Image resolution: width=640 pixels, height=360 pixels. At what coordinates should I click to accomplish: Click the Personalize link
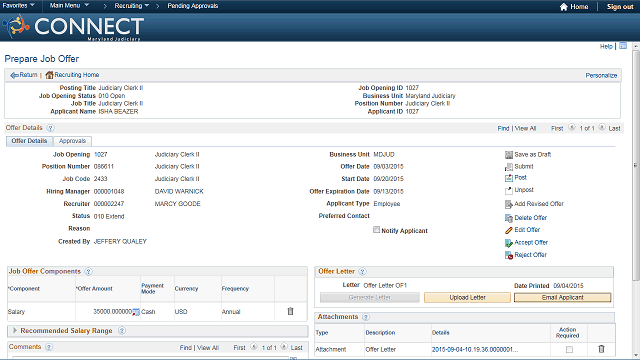601,76
